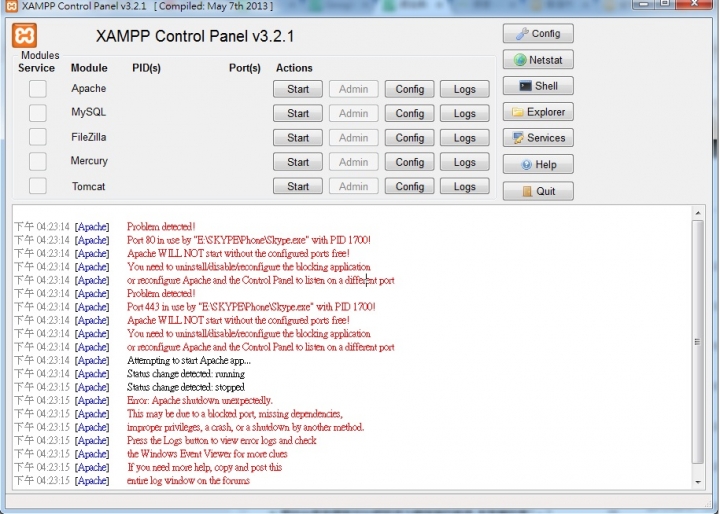Click 'Press the Logs button to view' log line
The image size is (720, 514).
click(222, 440)
